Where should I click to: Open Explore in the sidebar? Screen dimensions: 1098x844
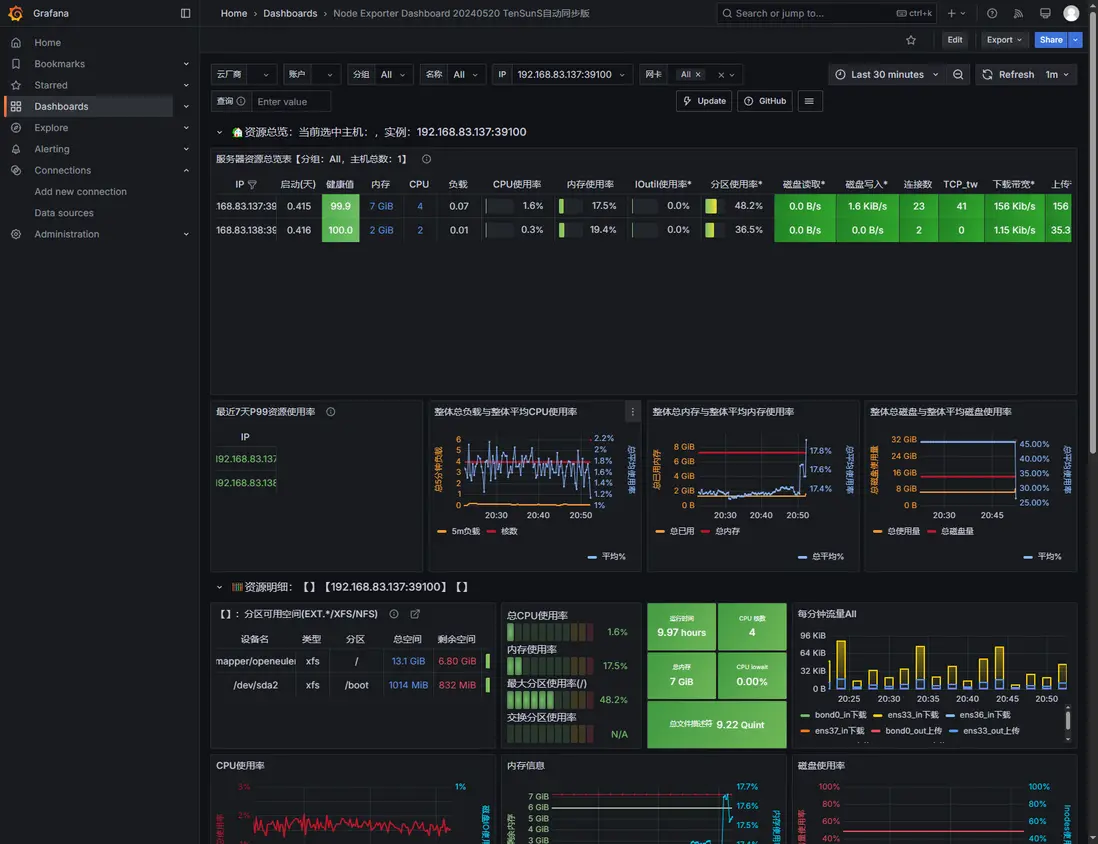click(51, 127)
